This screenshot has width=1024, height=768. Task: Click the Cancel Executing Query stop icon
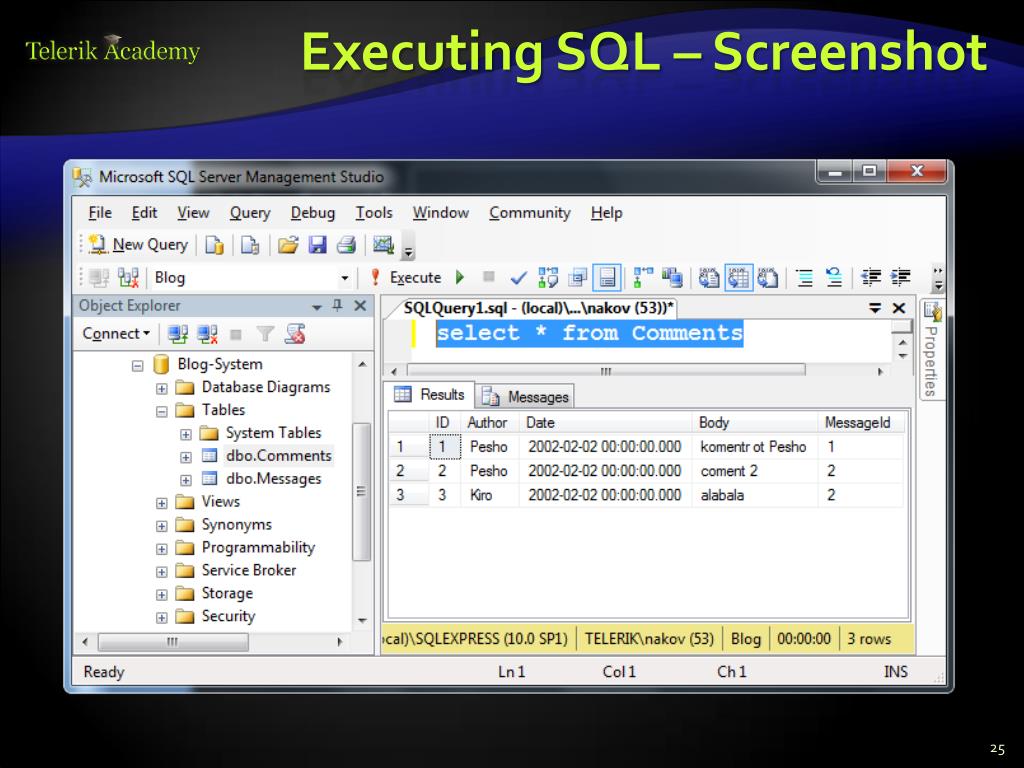[x=488, y=277]
